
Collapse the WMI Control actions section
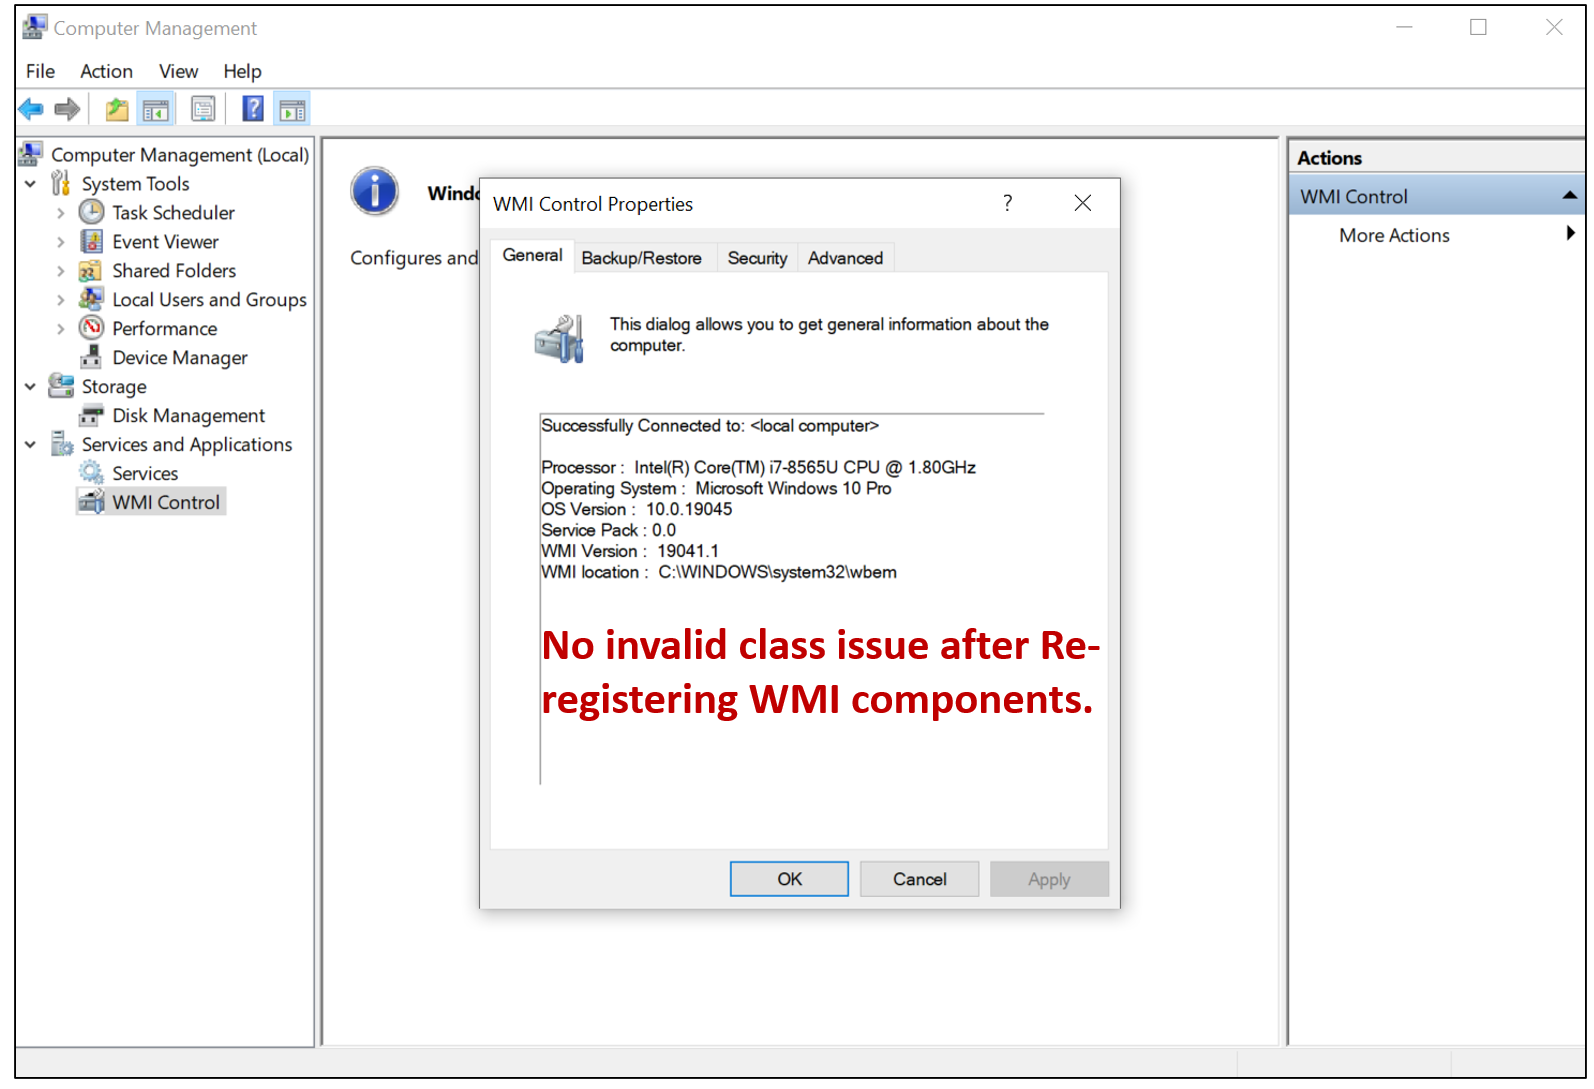pyautogui.click(x=1570, y=196)
